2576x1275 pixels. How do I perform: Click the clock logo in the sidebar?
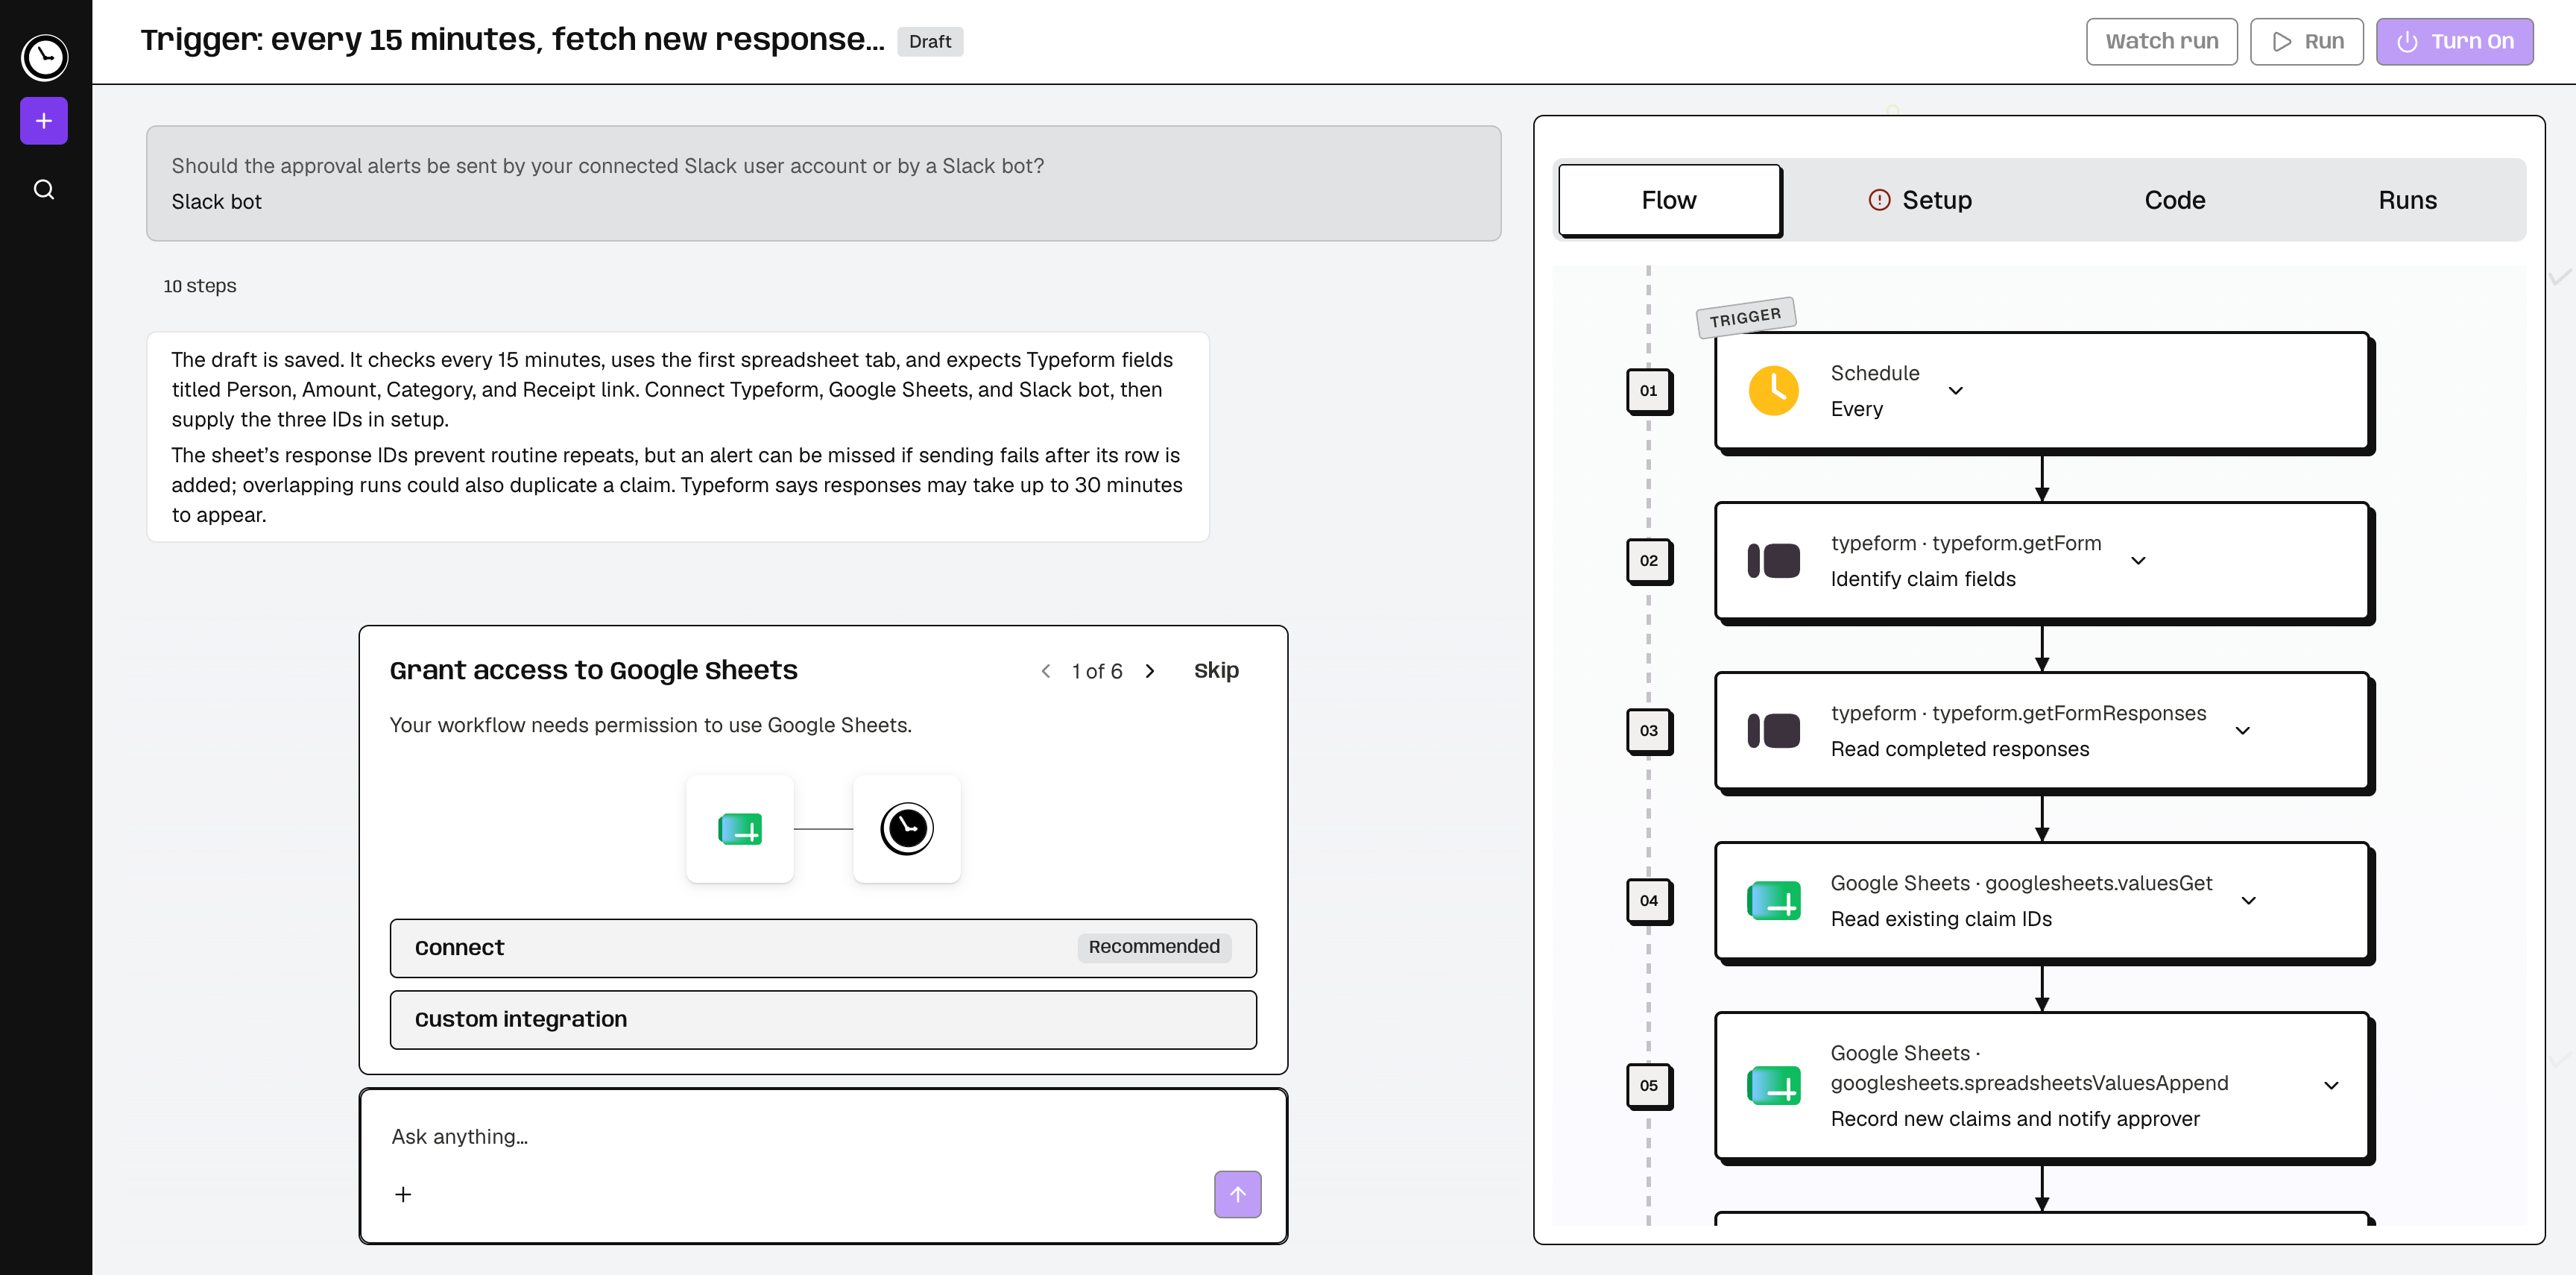tap(45, 57)
